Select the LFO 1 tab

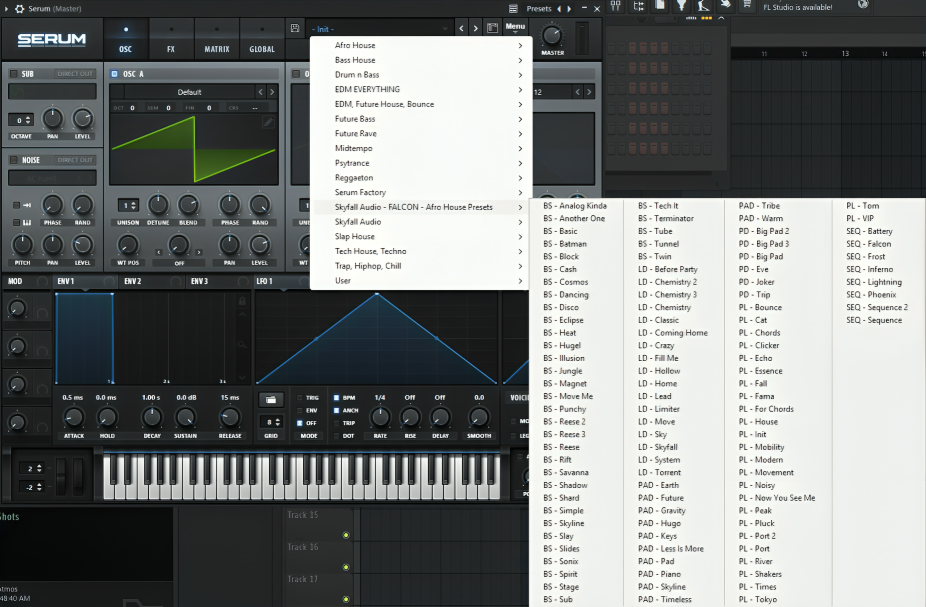click(265, 281)
